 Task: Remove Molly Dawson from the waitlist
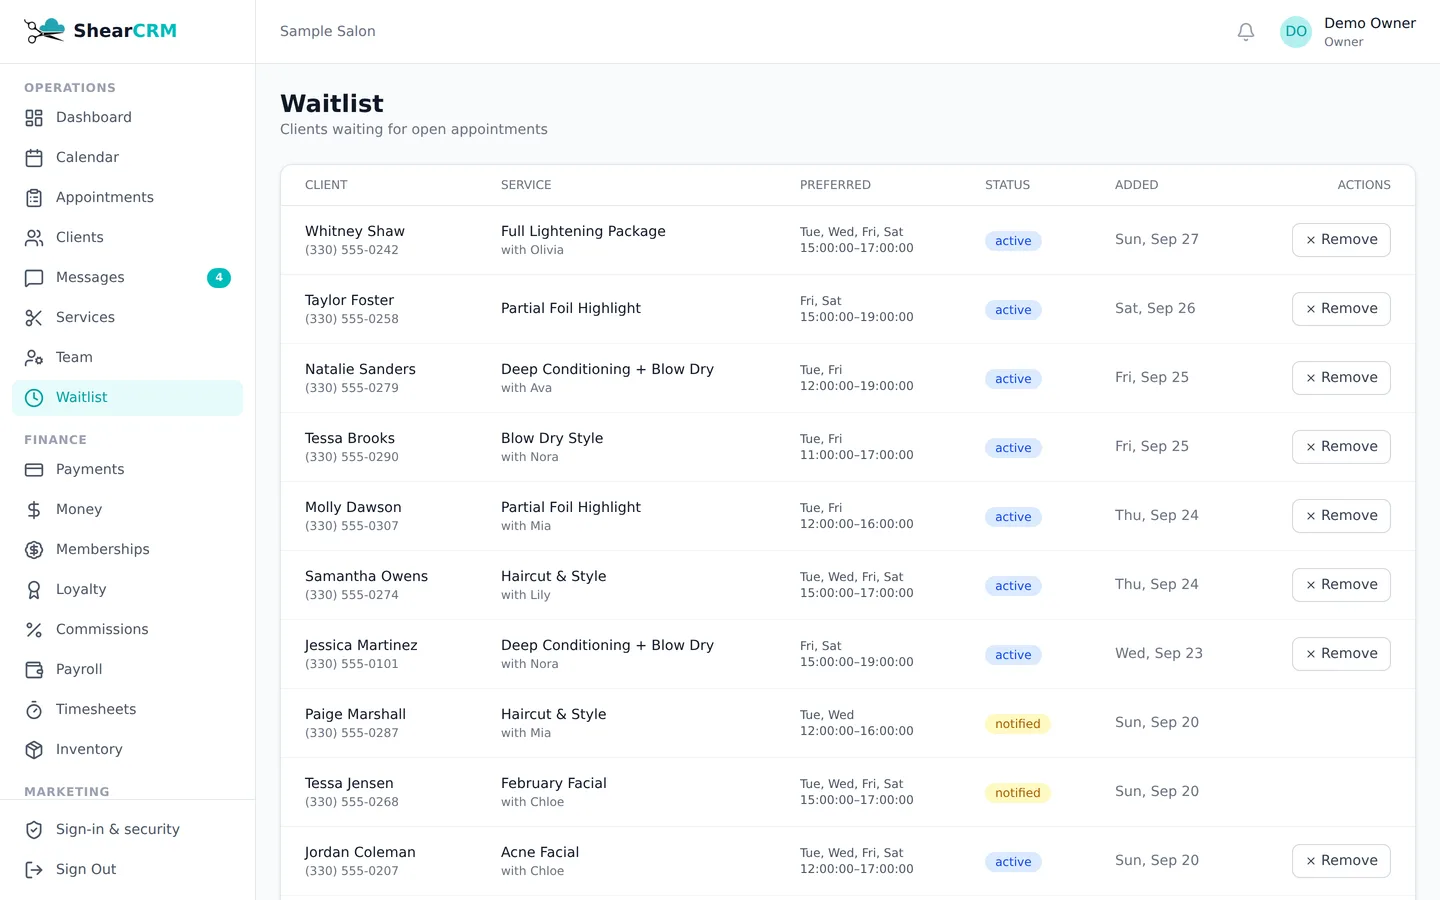tap(1341, 516)
